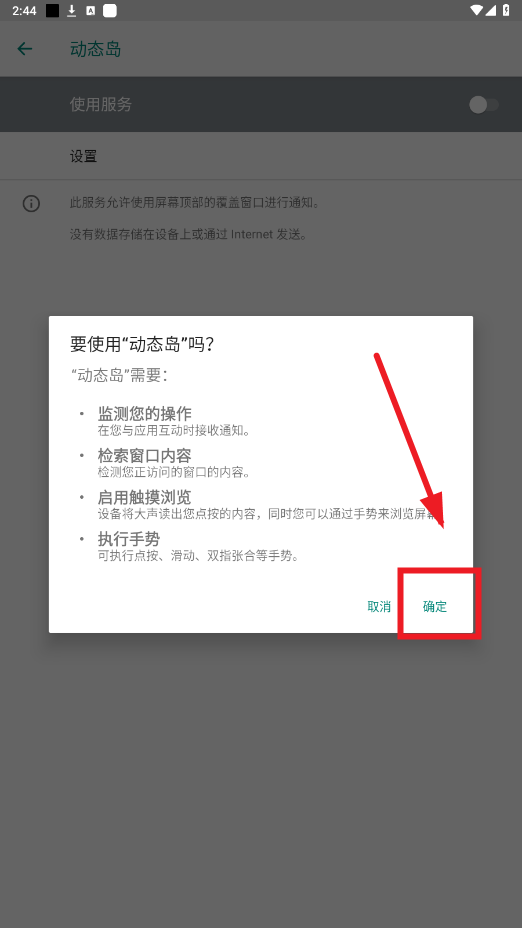The image size is (522, 928).
Task: Tap the 执行手势 permission item
Action: coord(198,547)
